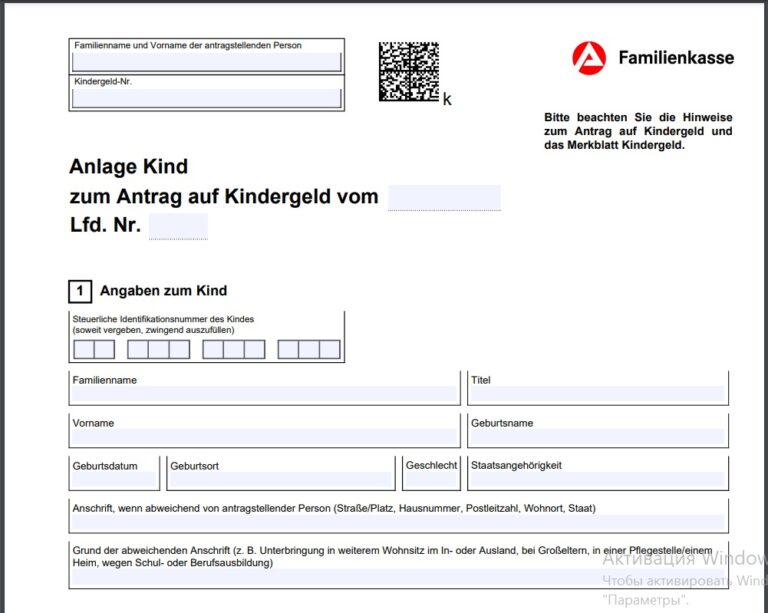This screenshot has height=613, width=768.
Task: Click the Grund der abweichenden Anschrift field
Action: pos(398,578)
